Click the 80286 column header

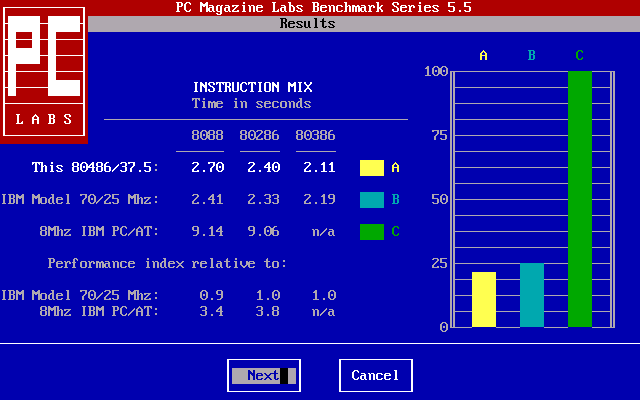[259, 135]
